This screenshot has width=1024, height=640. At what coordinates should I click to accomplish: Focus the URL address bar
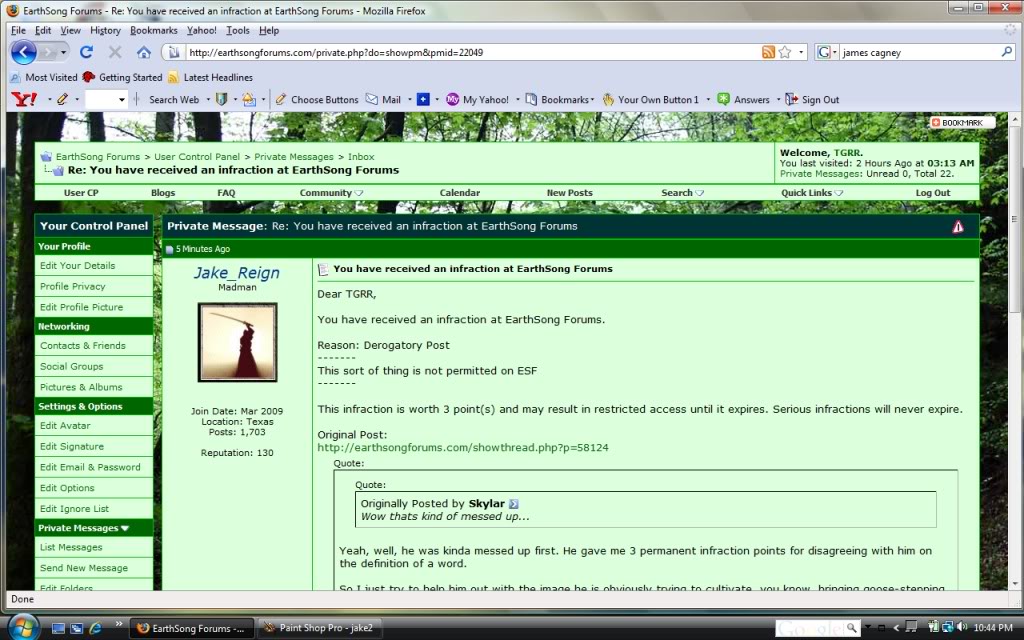pyautogui.click(x=472, y=52)
